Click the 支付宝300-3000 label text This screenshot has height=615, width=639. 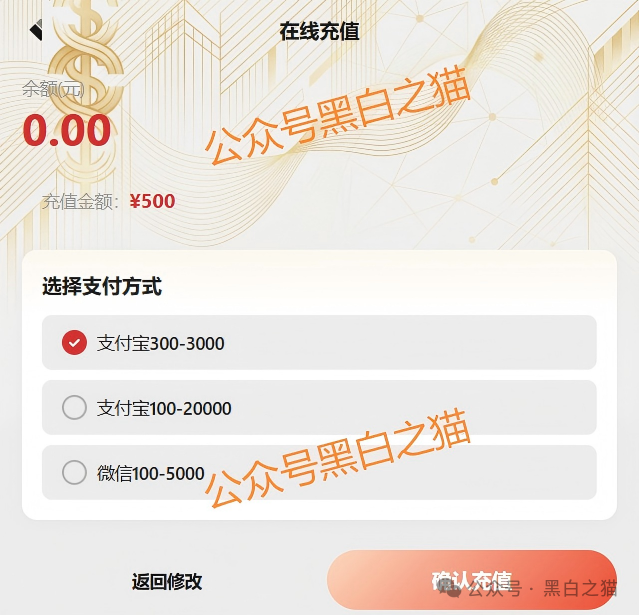[160, 343]
